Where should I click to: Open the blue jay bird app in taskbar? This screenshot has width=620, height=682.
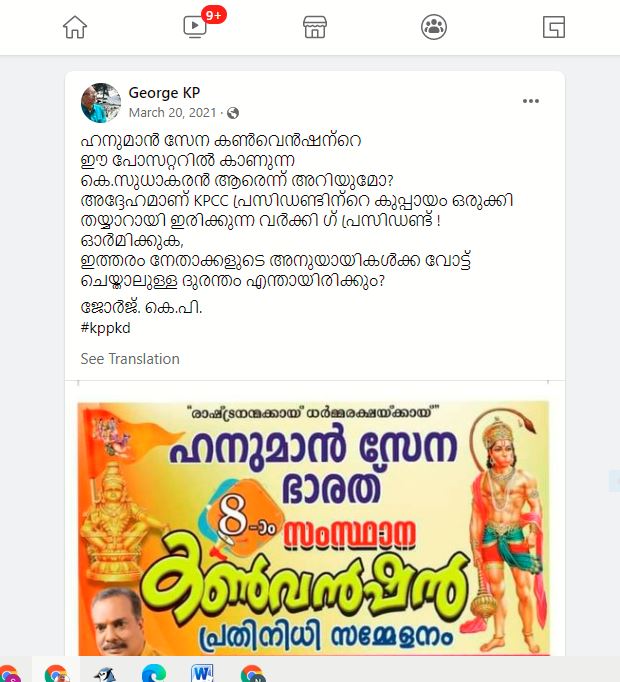pos(106,674)
